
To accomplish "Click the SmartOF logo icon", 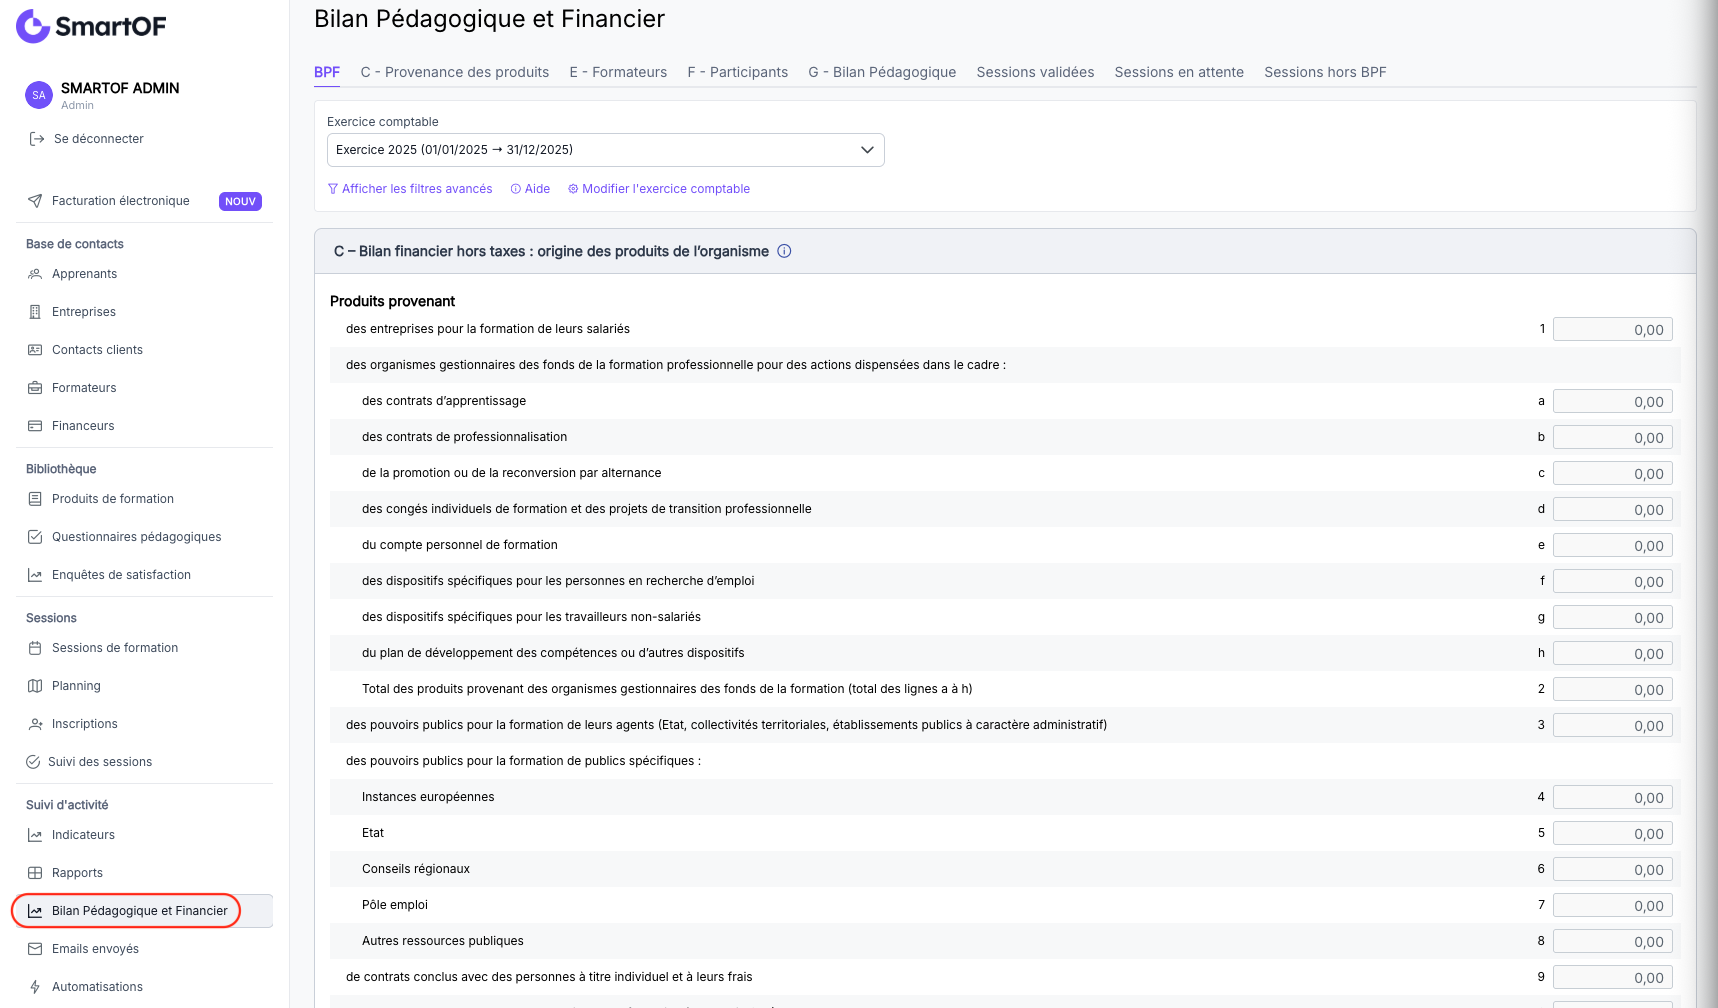I will (x=33, y=26).
